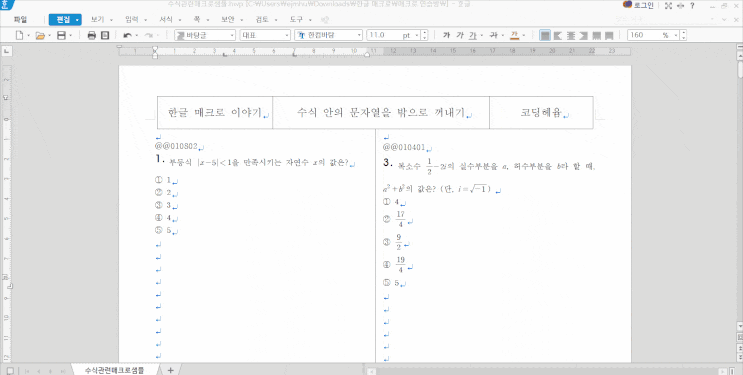
Task: Toggle strikethrough text formatting
Action: [x=493, y=35]
